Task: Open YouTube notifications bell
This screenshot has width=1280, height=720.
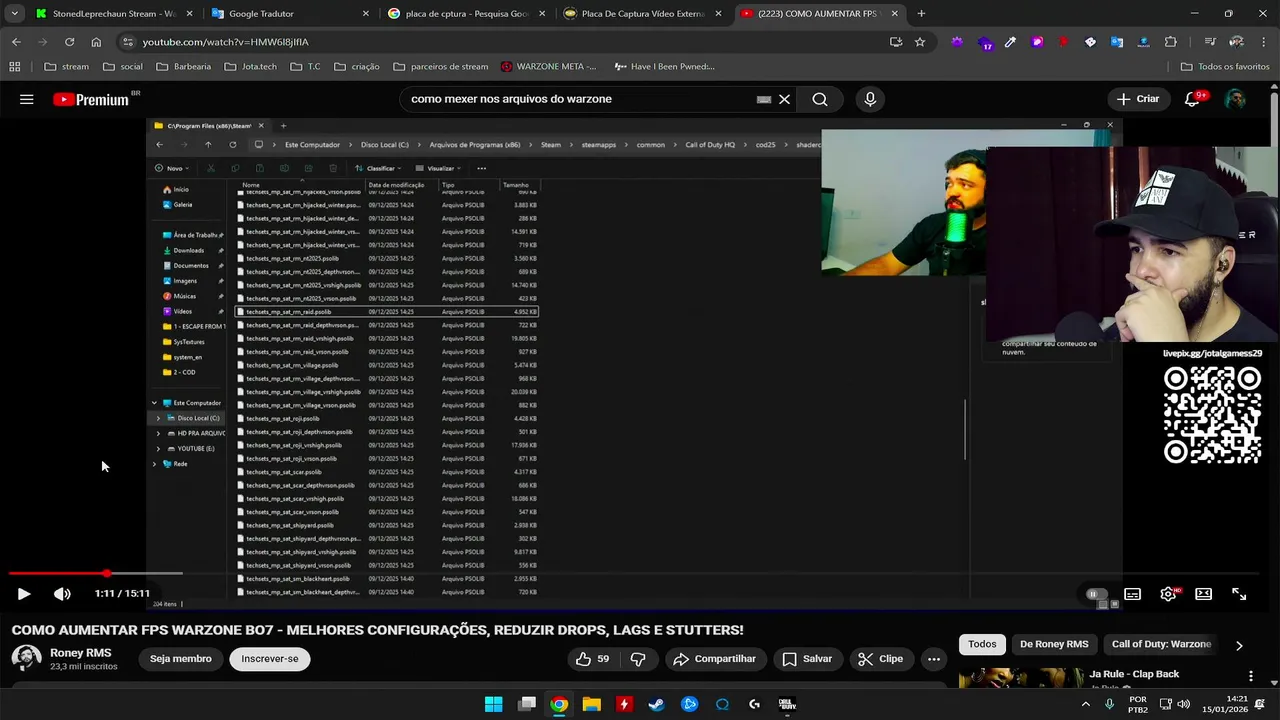Action: pos(1192,99)
